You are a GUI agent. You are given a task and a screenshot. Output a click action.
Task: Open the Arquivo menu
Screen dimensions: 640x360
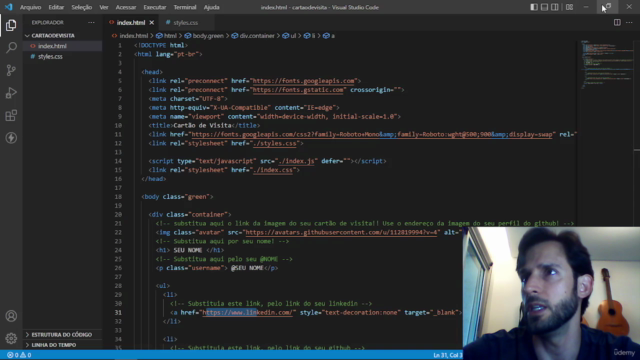pos(31,7)
